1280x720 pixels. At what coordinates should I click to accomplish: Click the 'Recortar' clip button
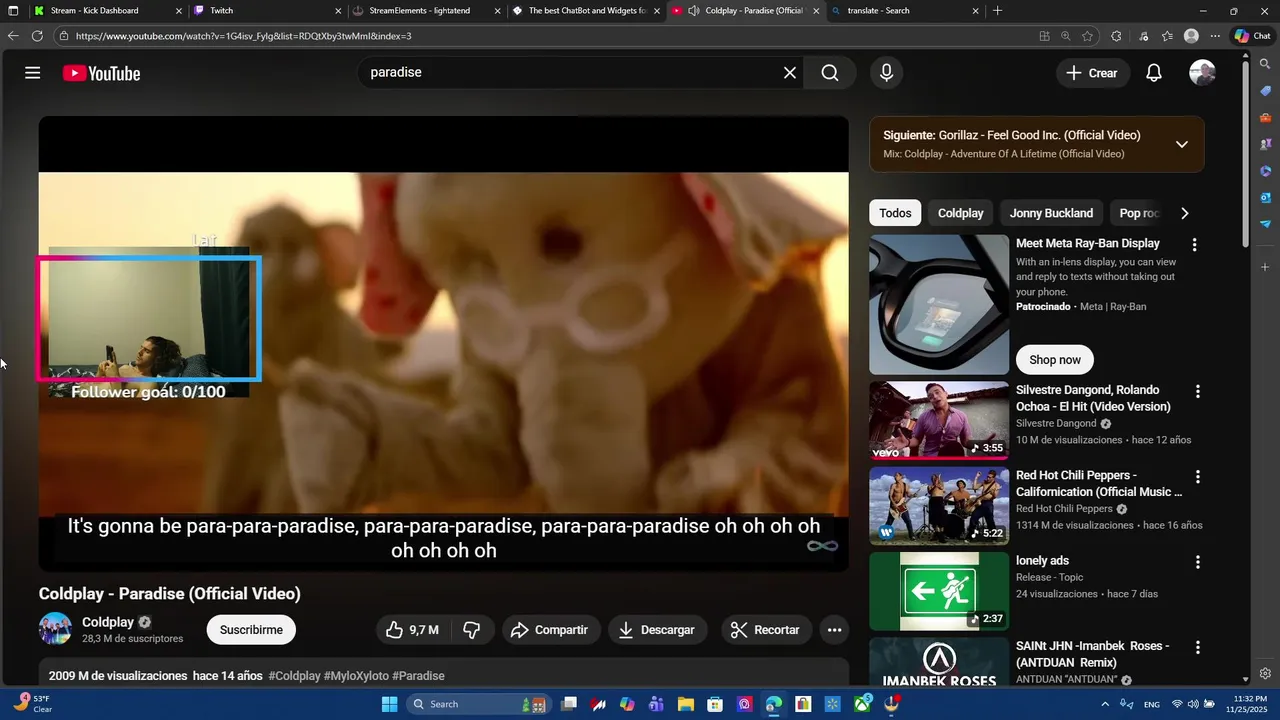point(765,630)
